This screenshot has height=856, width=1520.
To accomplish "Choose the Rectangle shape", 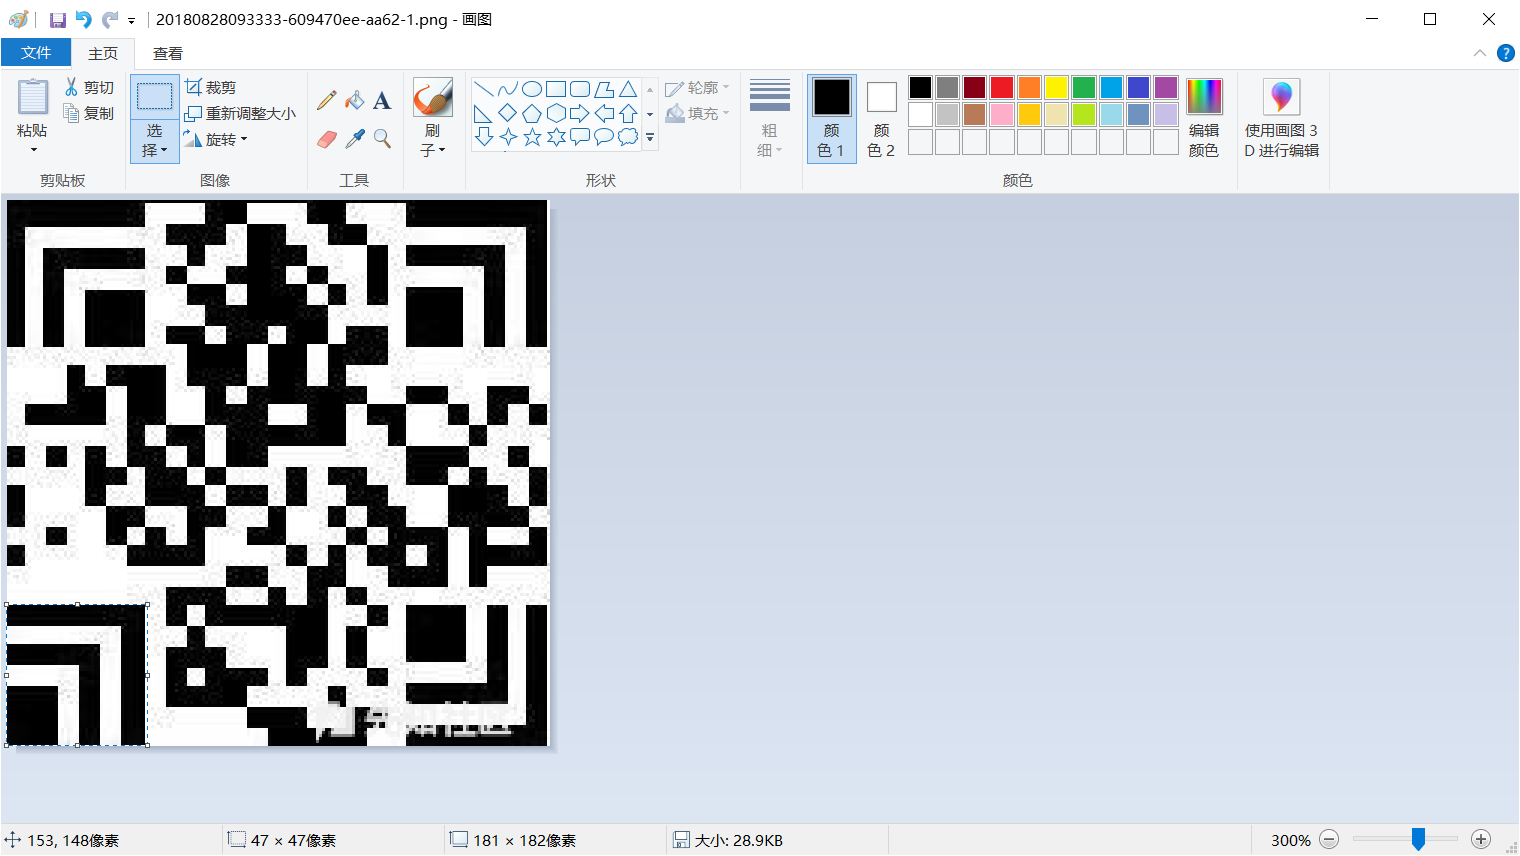I will click(556, 89).
